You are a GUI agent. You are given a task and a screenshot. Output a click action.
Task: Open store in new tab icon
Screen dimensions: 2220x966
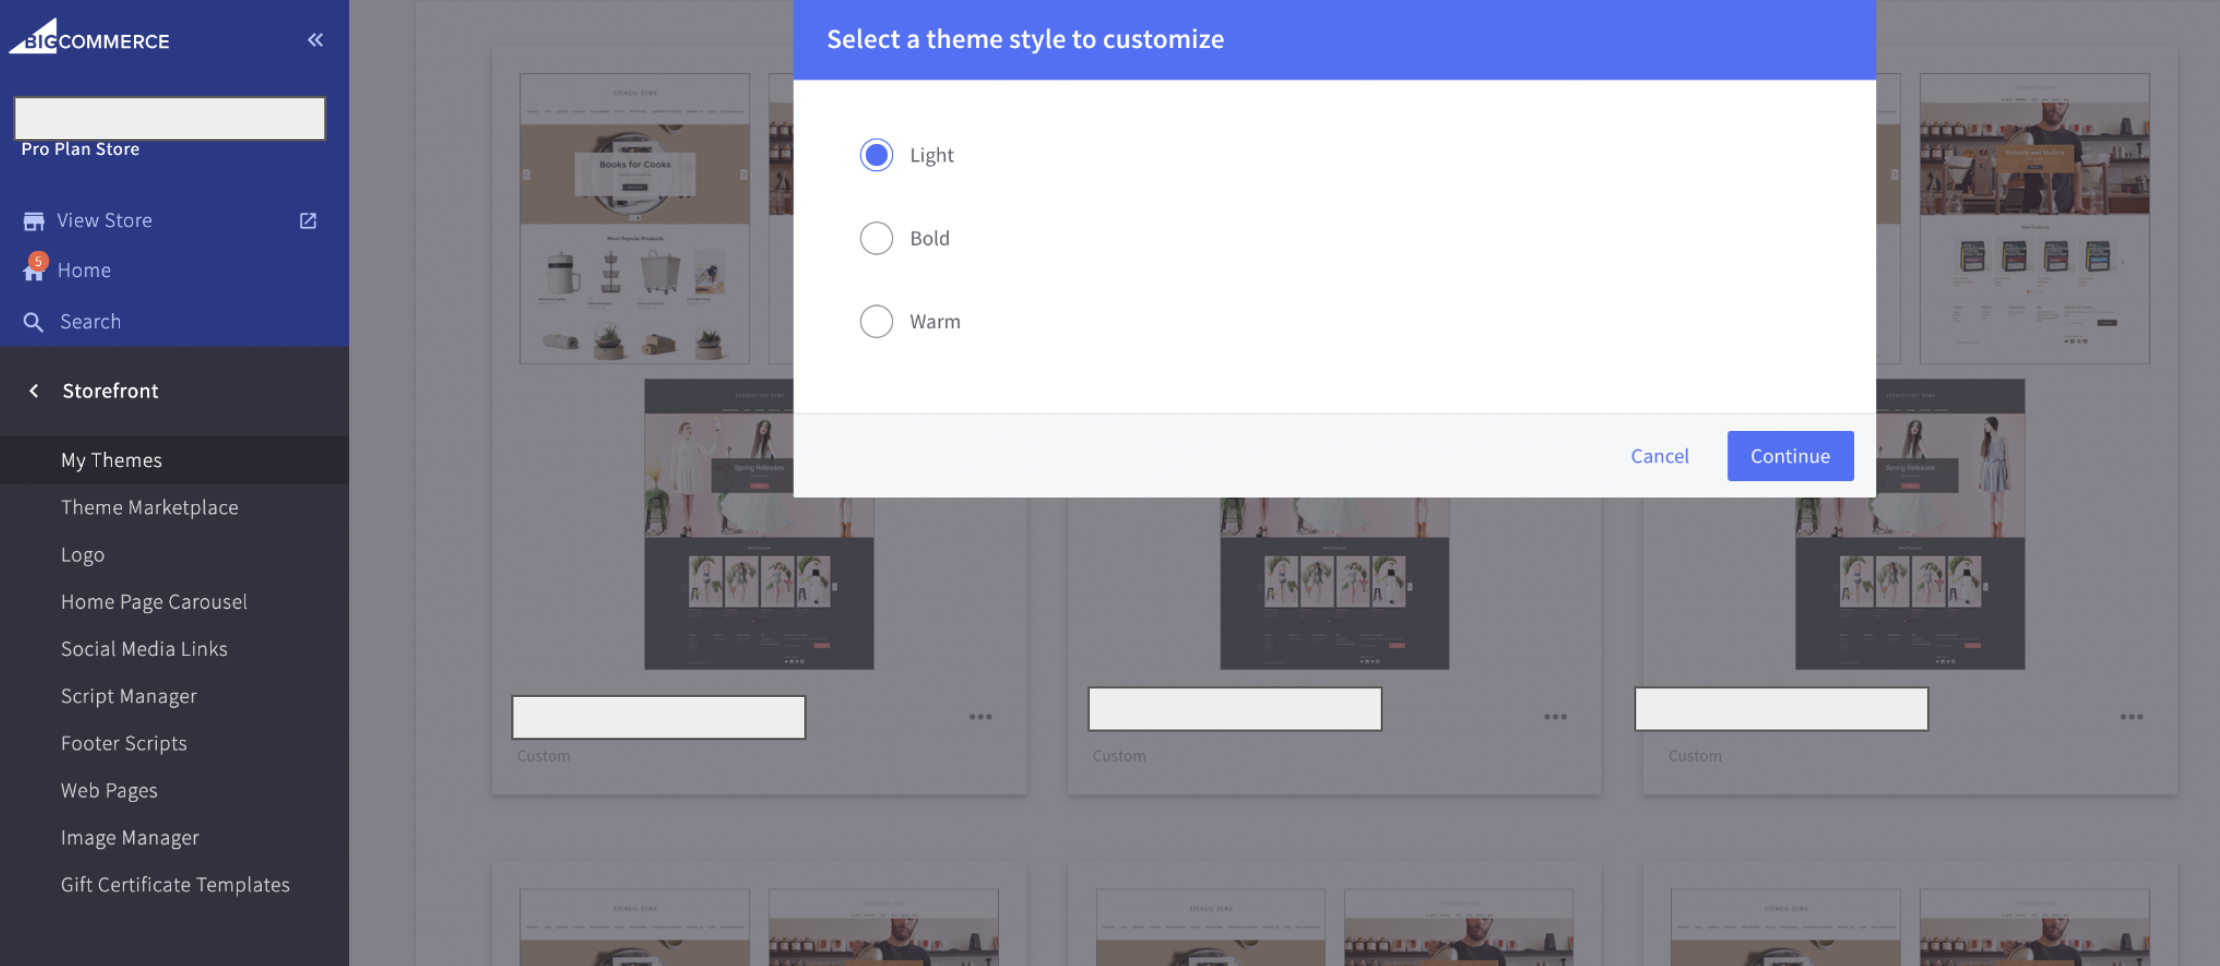pyautogui.click(x=308, y=221)
